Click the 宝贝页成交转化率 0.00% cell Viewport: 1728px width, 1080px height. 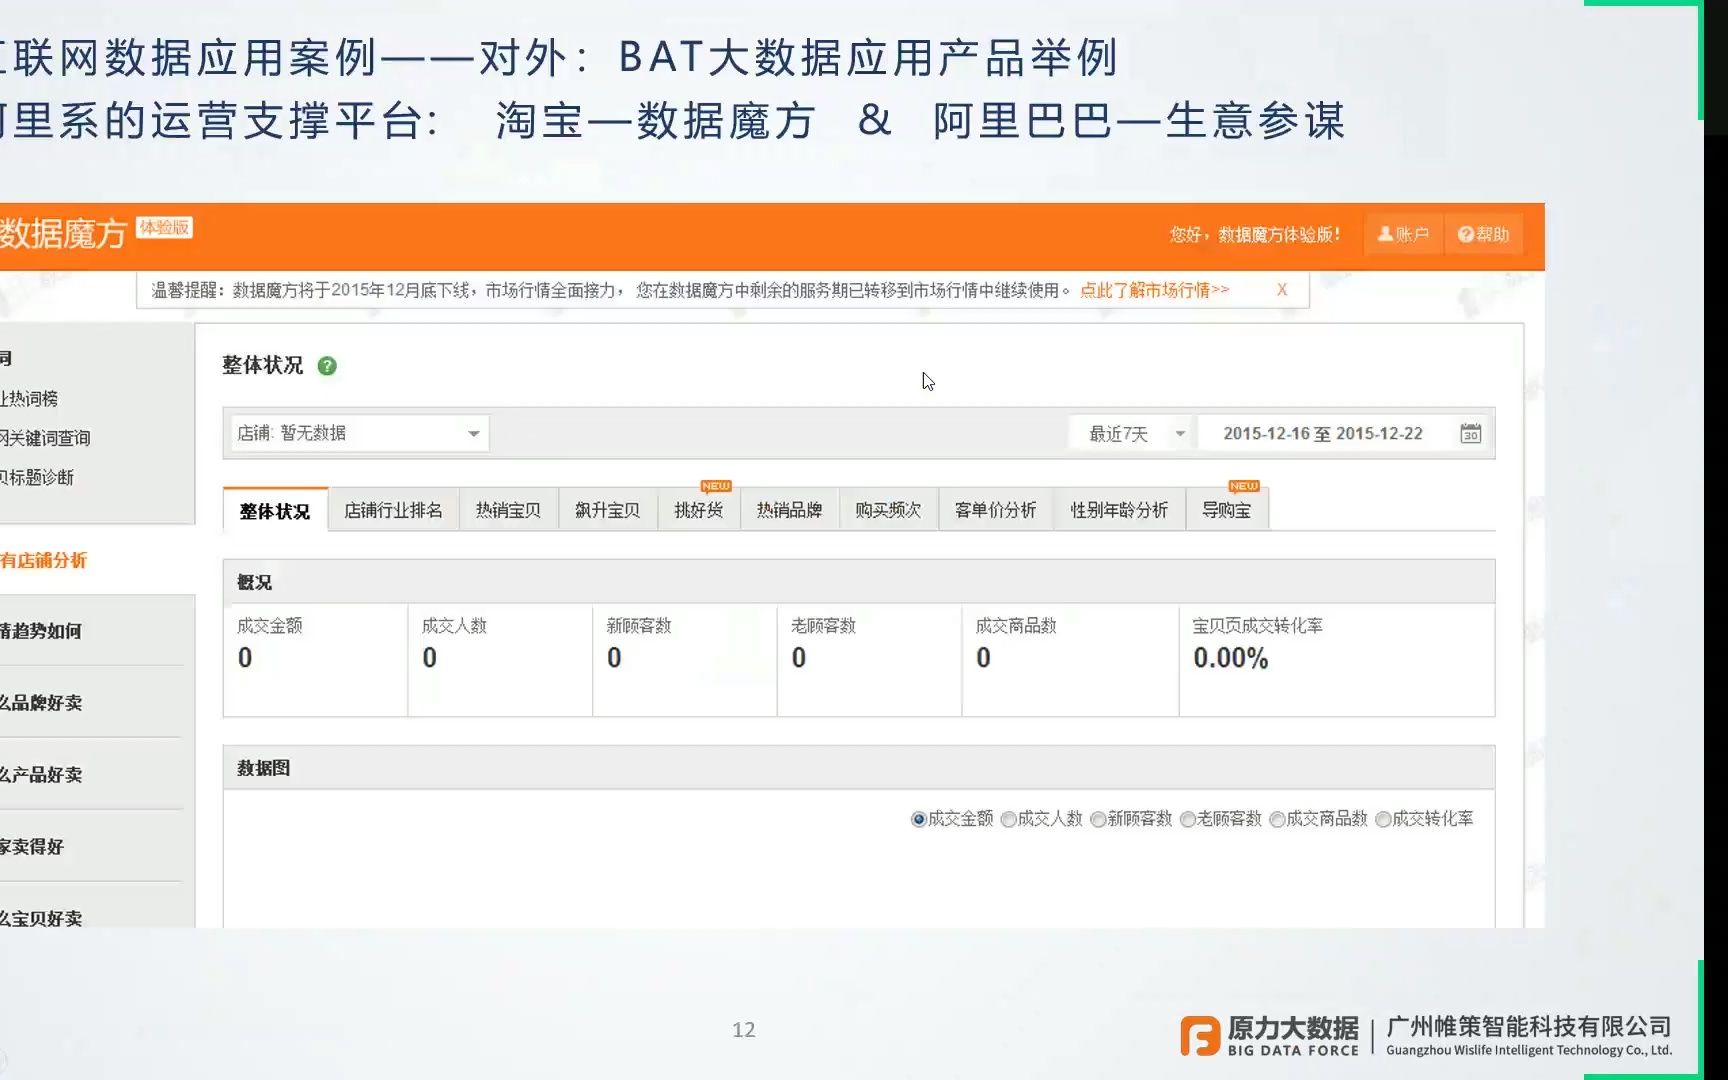pyautogui.click(x=1337, y=659)
